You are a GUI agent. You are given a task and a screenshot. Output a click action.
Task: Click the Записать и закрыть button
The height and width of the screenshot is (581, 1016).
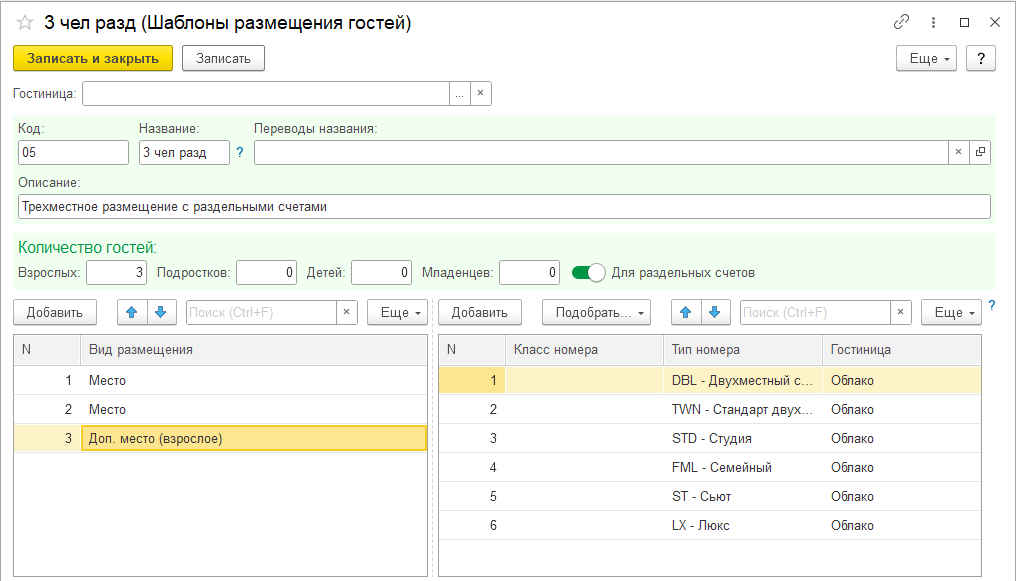click(x=93, y=59)
